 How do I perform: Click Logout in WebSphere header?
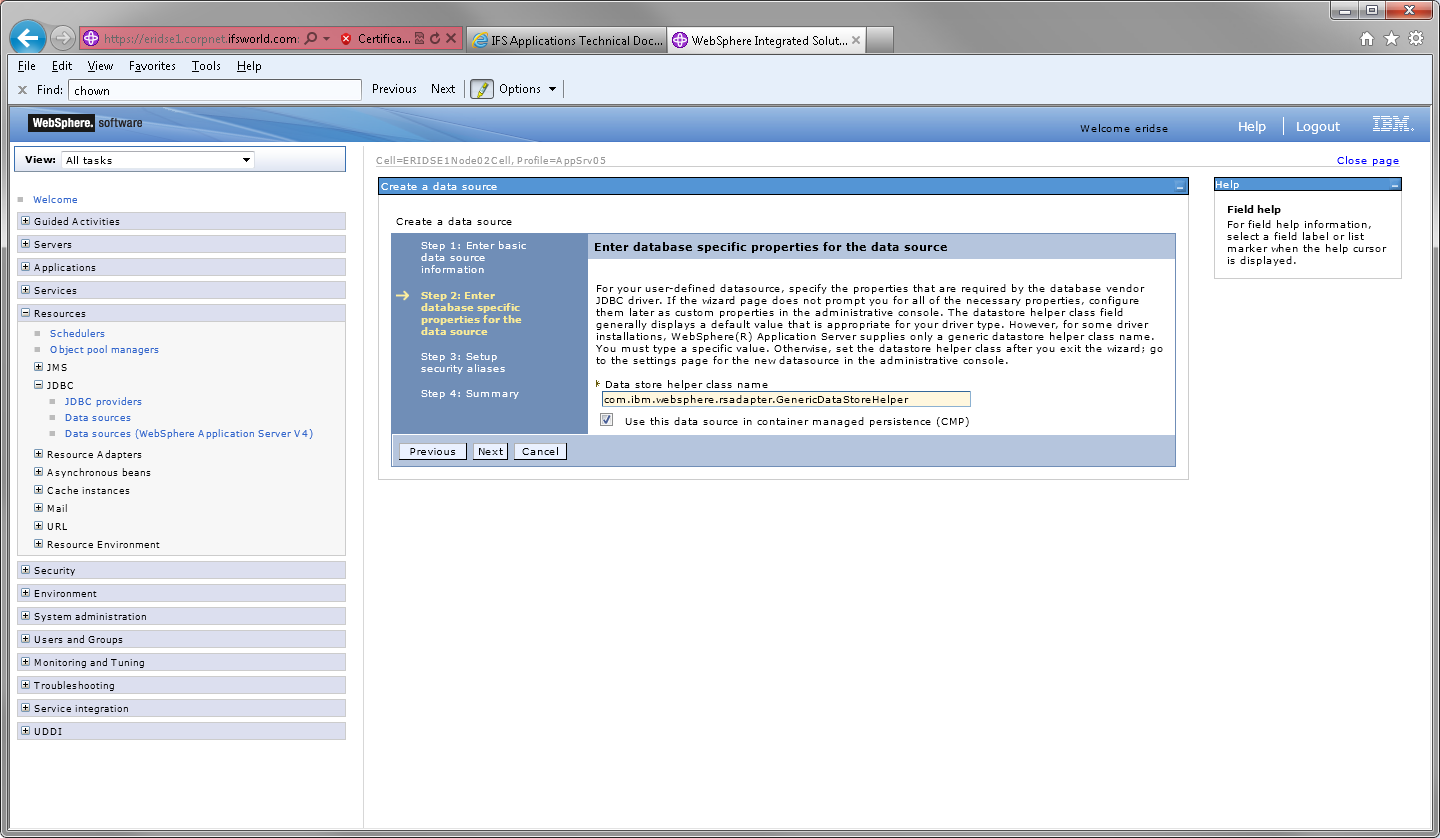(x=1318, y=127)
